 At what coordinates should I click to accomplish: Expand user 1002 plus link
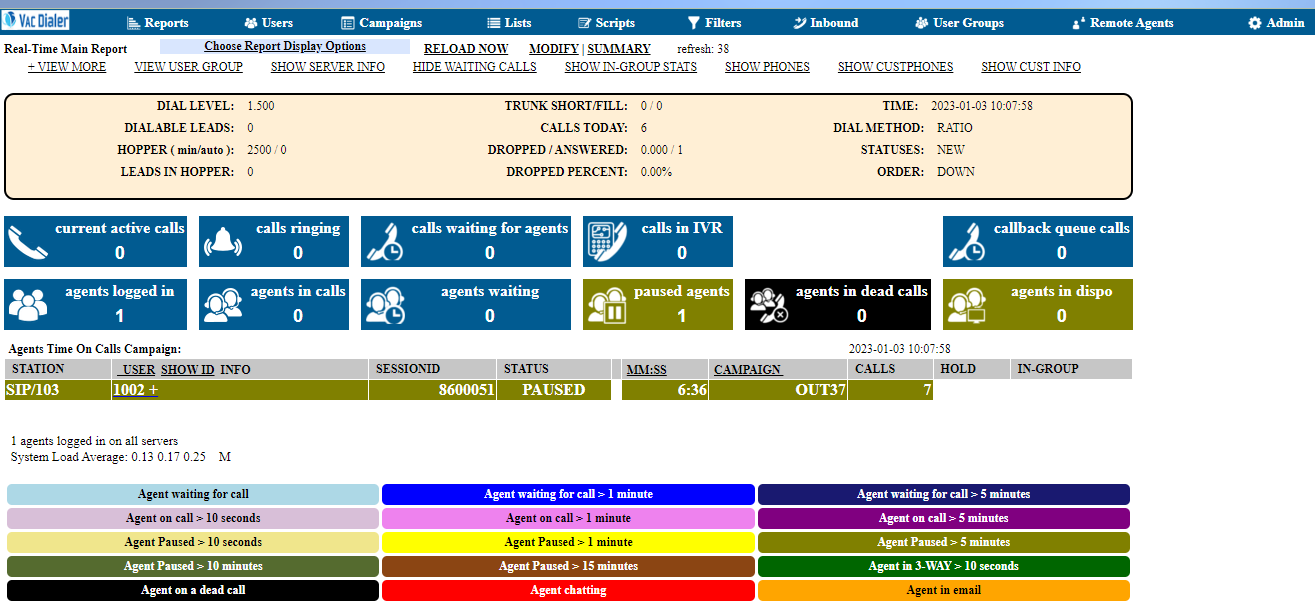(x=135, y=390)
